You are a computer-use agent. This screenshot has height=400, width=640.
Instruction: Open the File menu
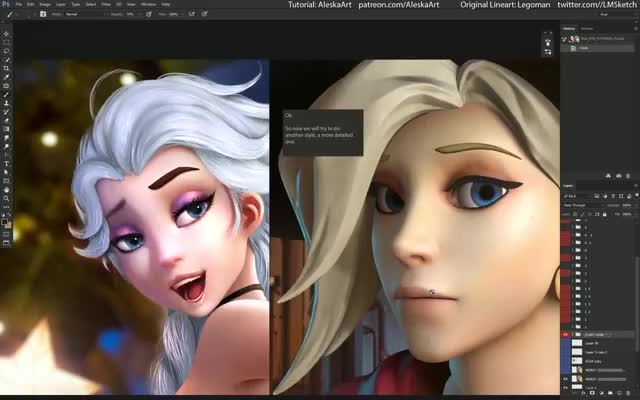18,4
